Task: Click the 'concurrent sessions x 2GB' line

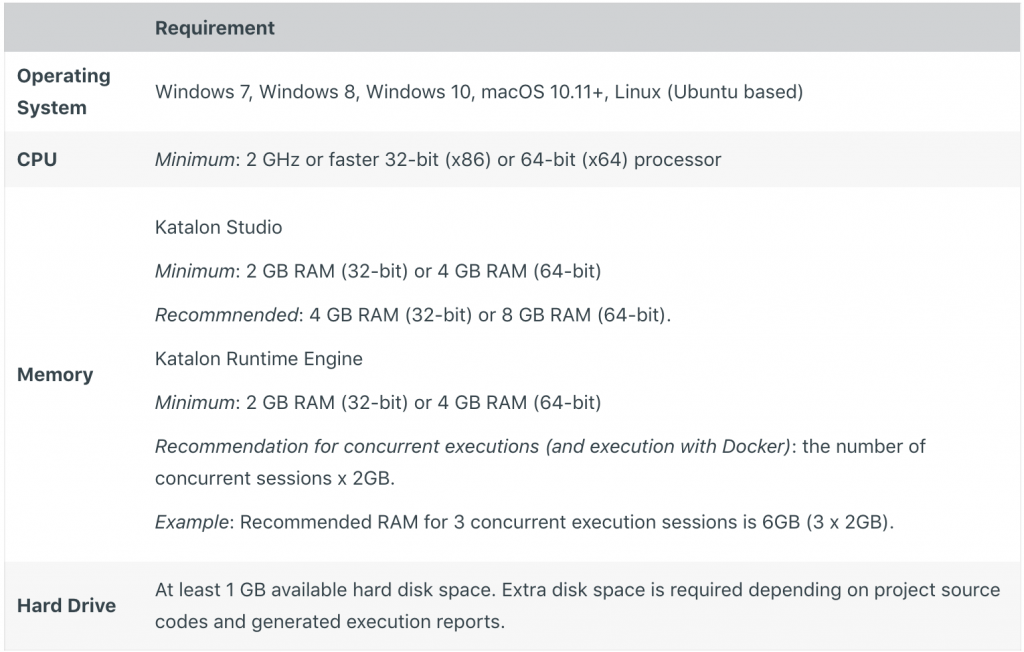Action: coord(275,478)
